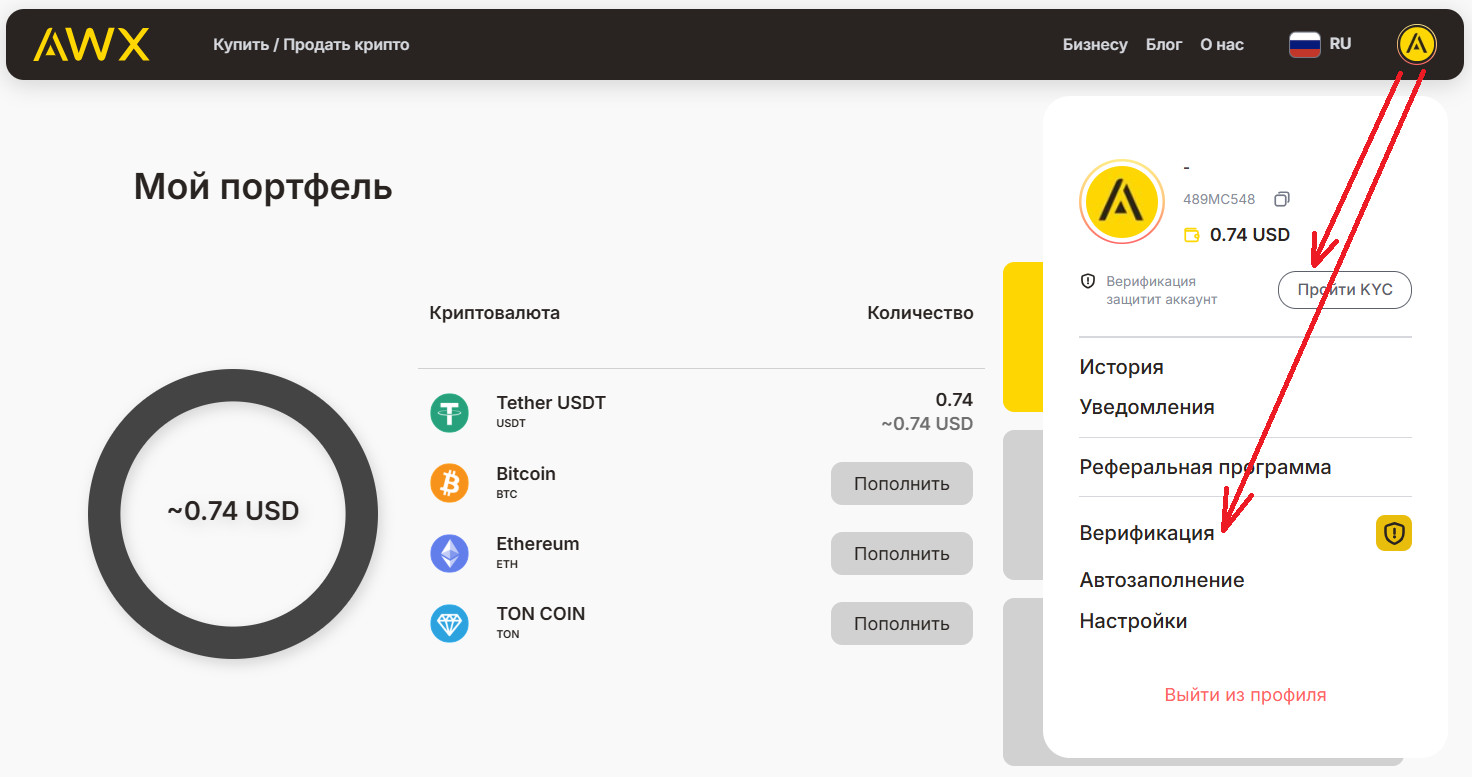Open the RU language selector
This screenshot has width=1472, height=777.
click(x=1320, y=44)
